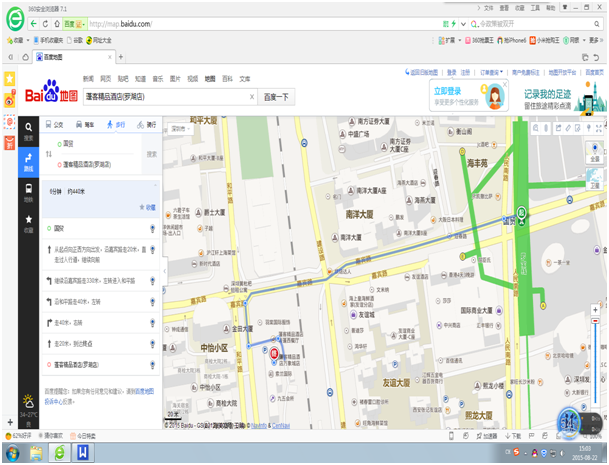This screenshot has height=465, width=609.
Task: Click the box search magnifier map tool
Action: (536, 128)
